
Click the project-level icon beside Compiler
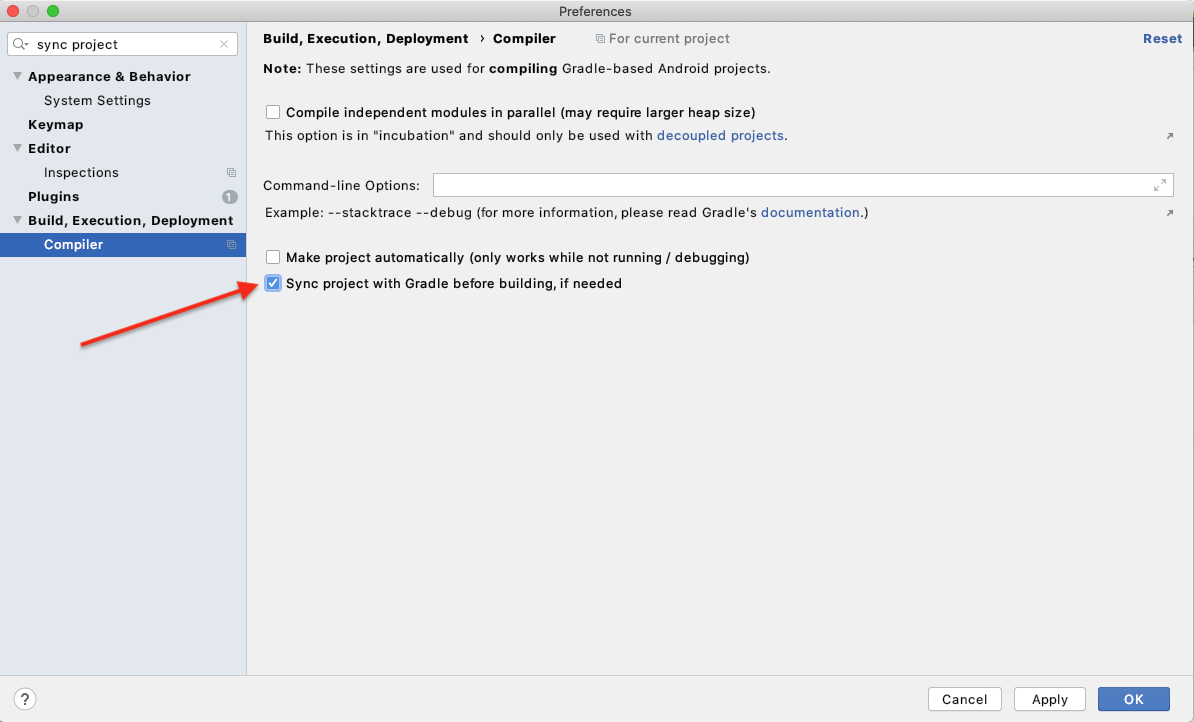(x=231, y=245)
